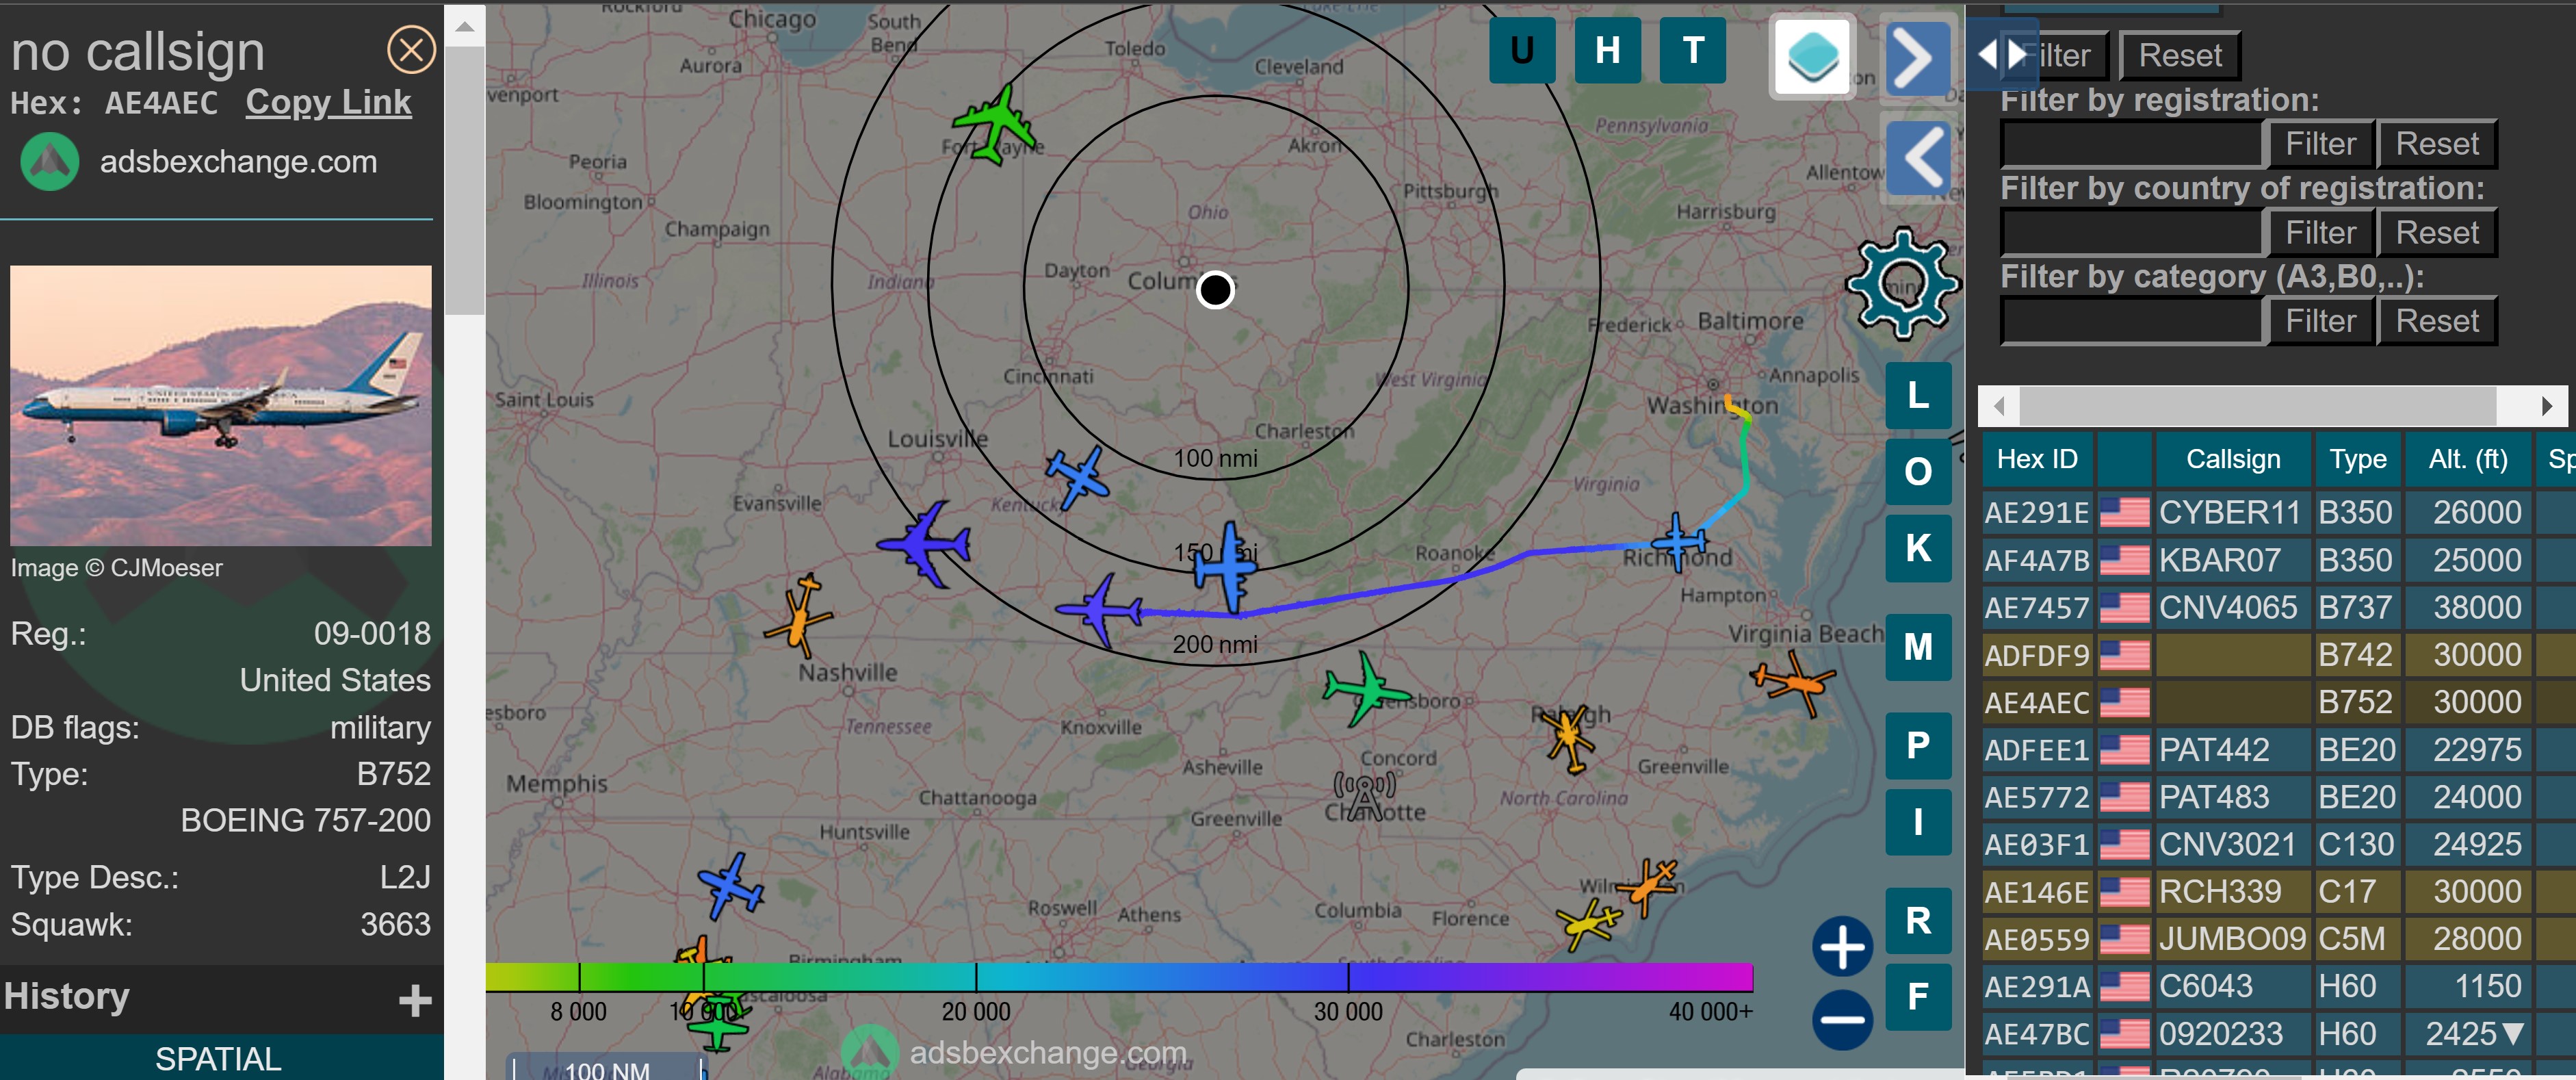Click Reset next to category field
The height and width of the screenshot is (1080, 2576).
pyautogui.click(x=2437, y=322)
